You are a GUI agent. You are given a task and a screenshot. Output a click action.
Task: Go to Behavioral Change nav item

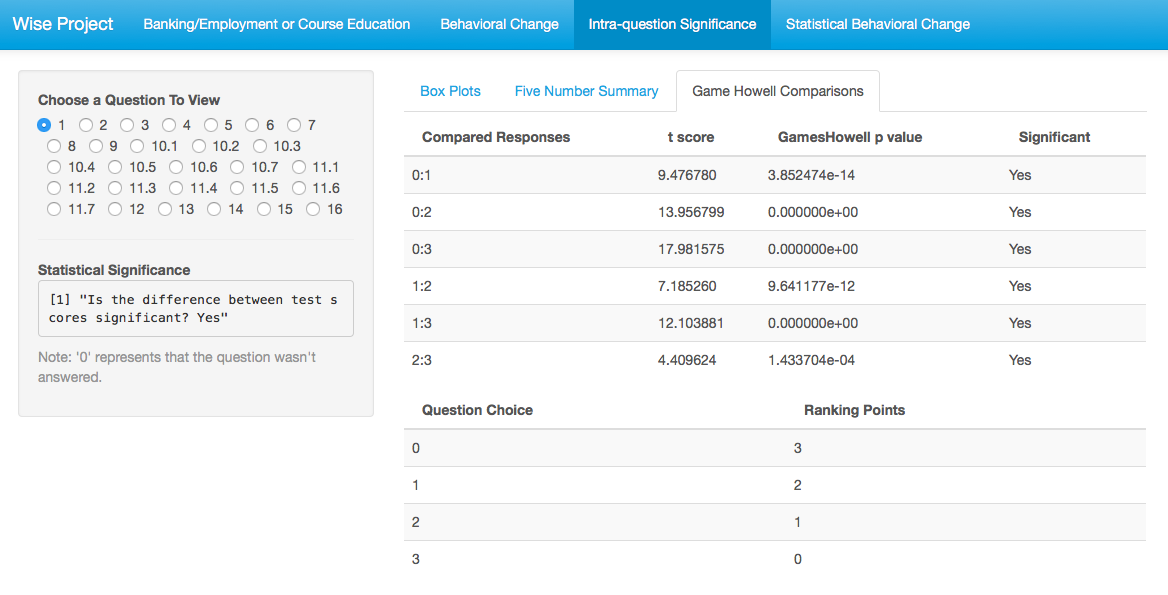tap(499, 25)
